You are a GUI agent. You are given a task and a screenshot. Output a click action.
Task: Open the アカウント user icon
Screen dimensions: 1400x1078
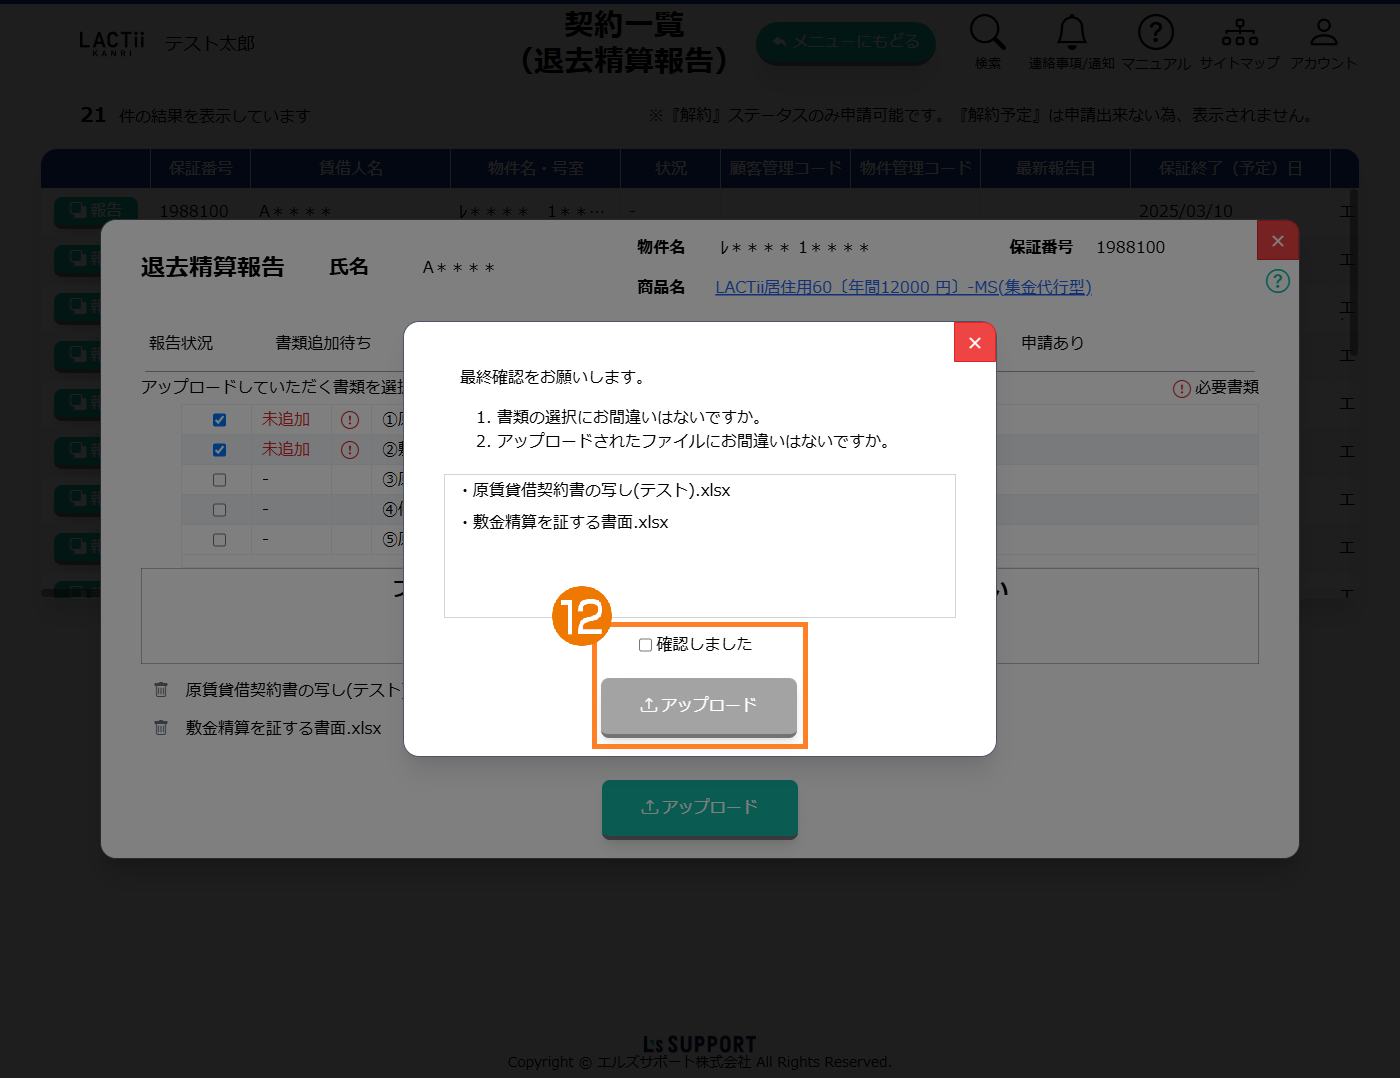tap(1323, 33)
